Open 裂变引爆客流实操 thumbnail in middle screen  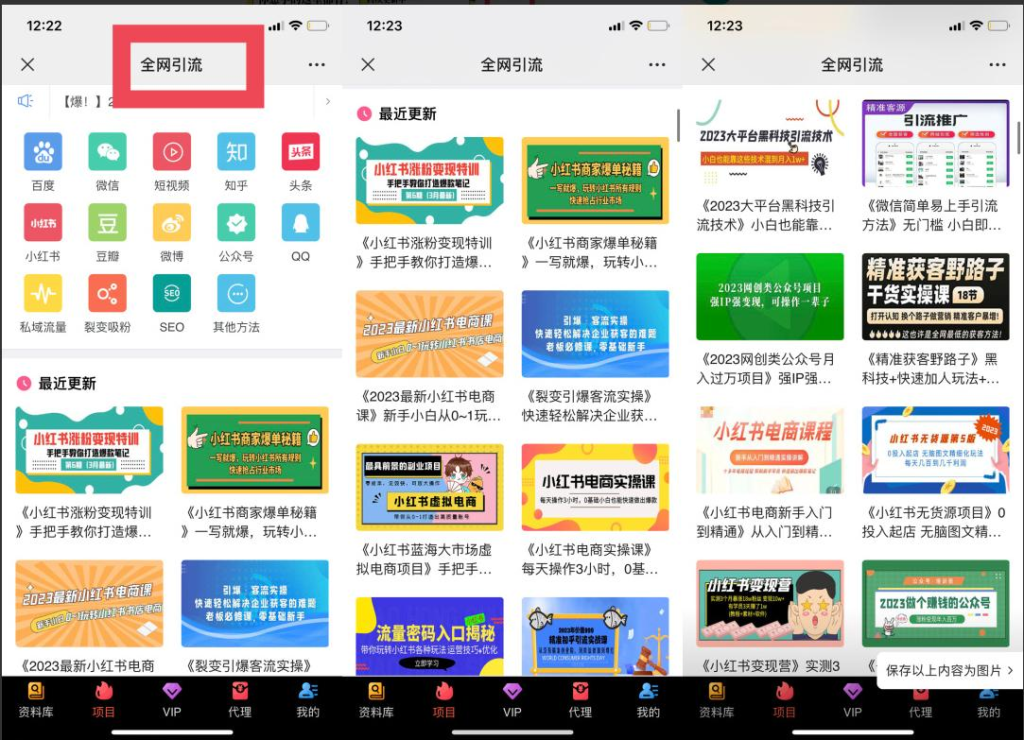[596, 334]
